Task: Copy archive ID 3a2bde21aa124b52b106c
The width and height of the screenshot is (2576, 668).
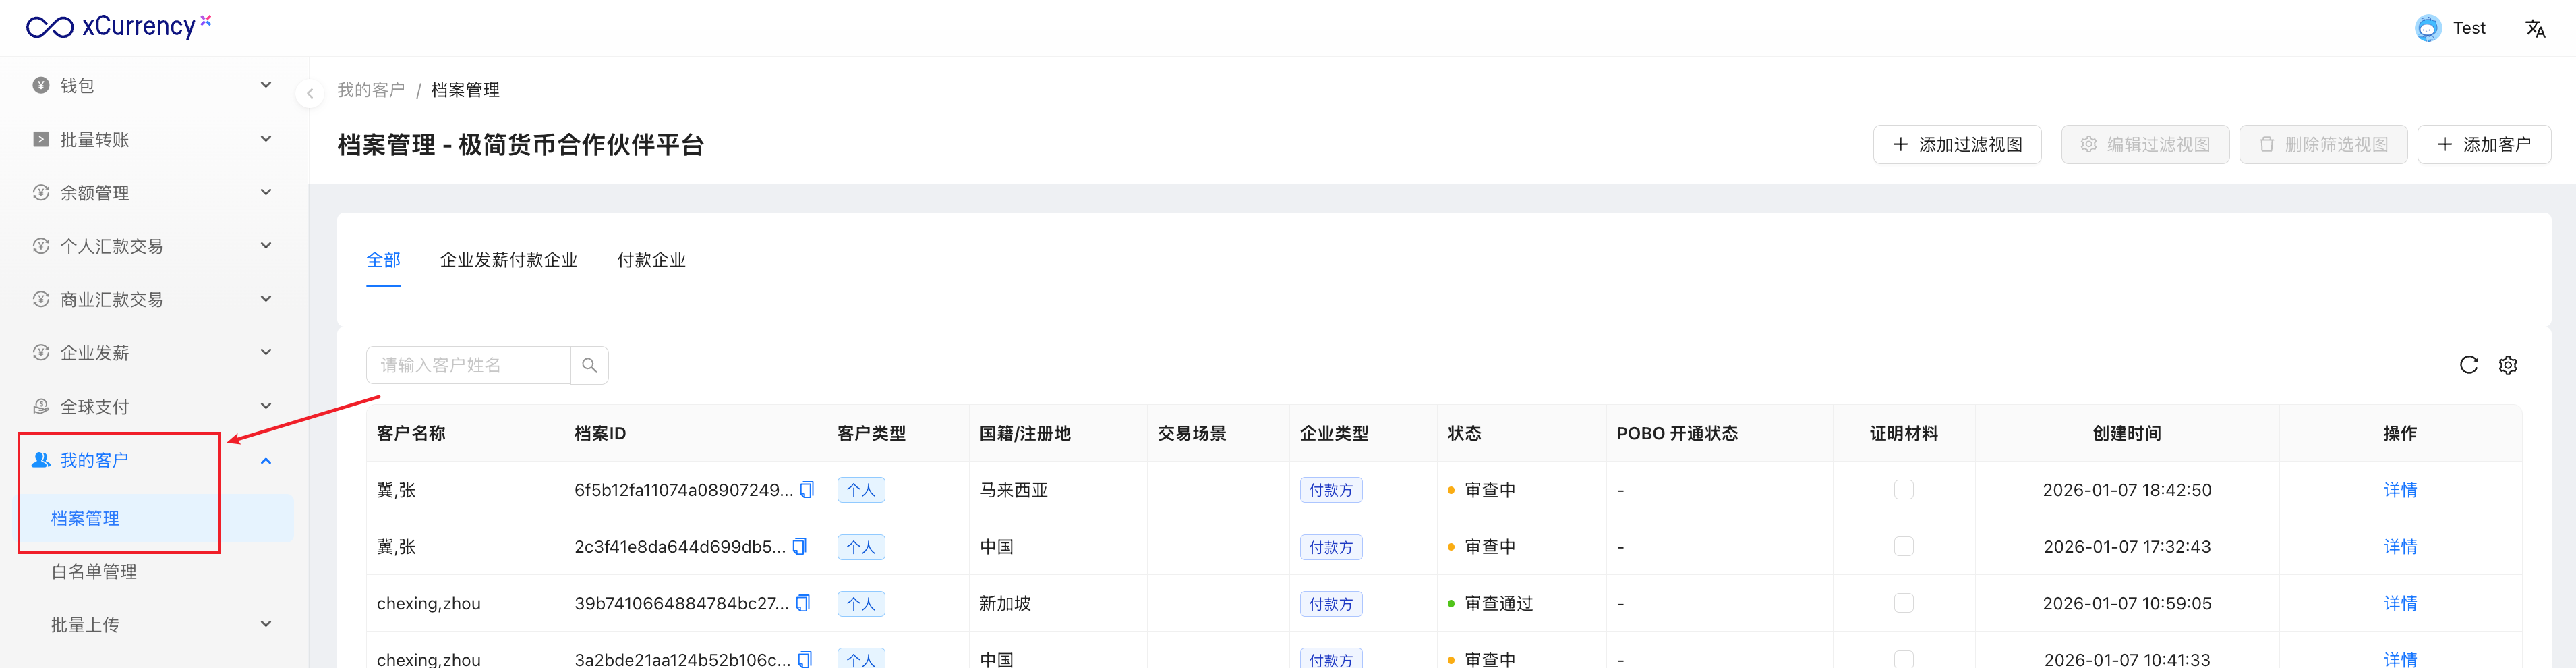Action: point(805,659)
